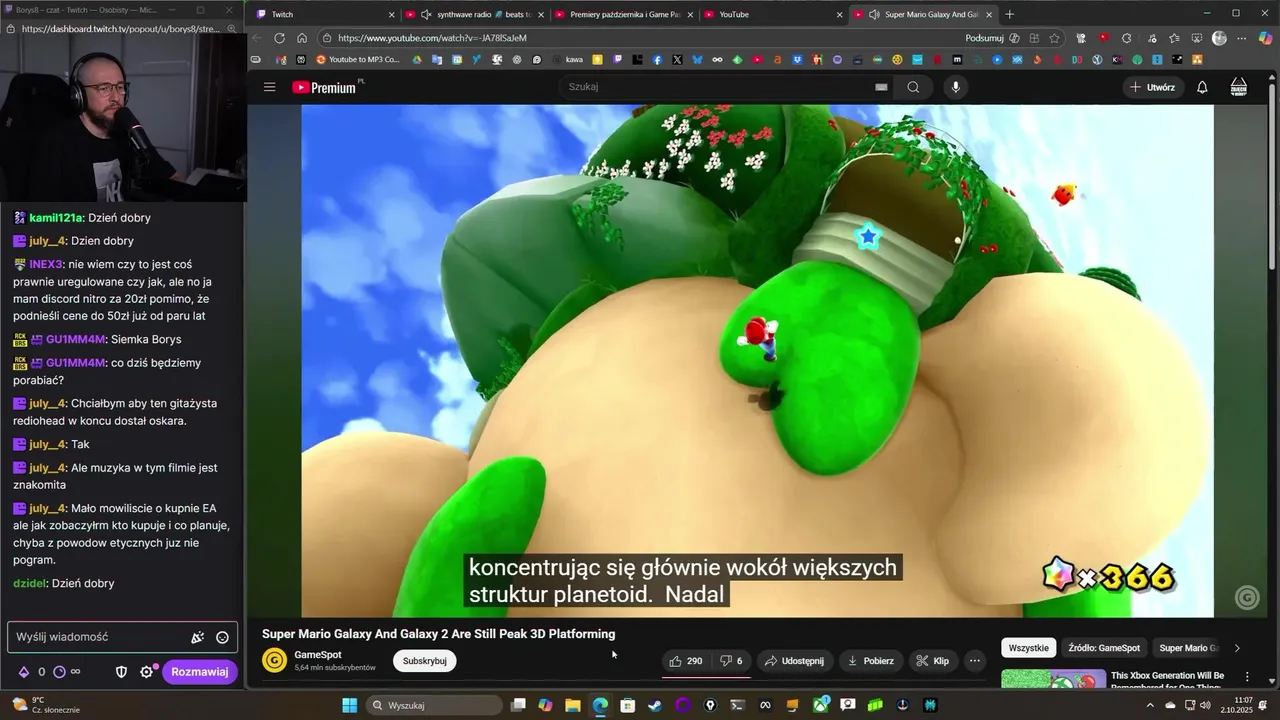
Task: Open Windows Start menu
Action: coord(349,705)
